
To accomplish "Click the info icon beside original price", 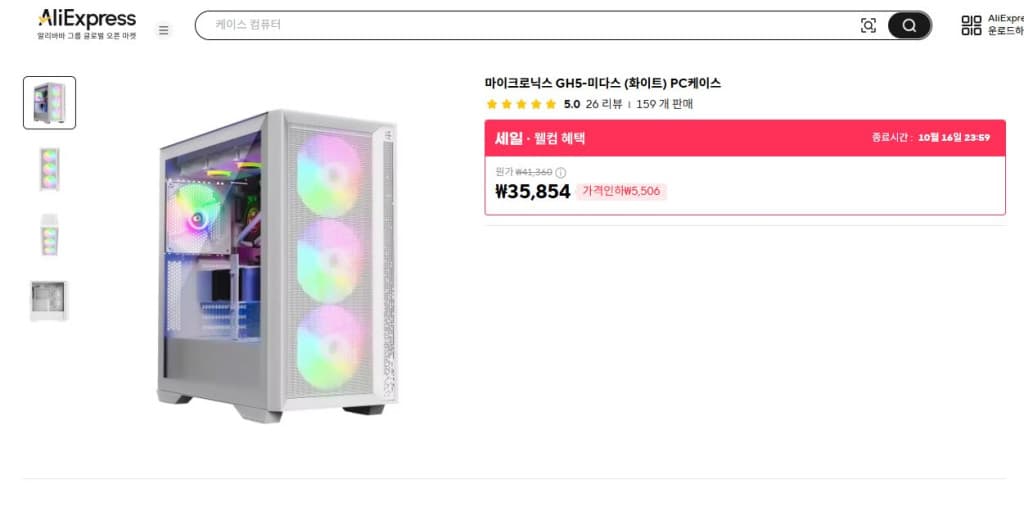I will click(560, 172).
